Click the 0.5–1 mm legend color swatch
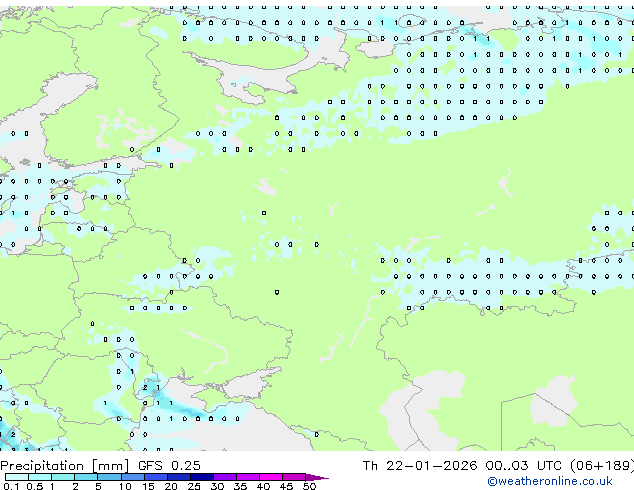Viewport: 634px width, 490px height. coord(40,477)
